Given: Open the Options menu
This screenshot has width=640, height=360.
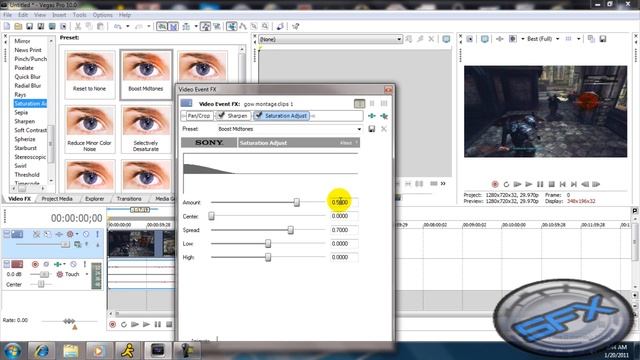Looking at the screenshot, I should pyautogui.click(x=102, y=15).
